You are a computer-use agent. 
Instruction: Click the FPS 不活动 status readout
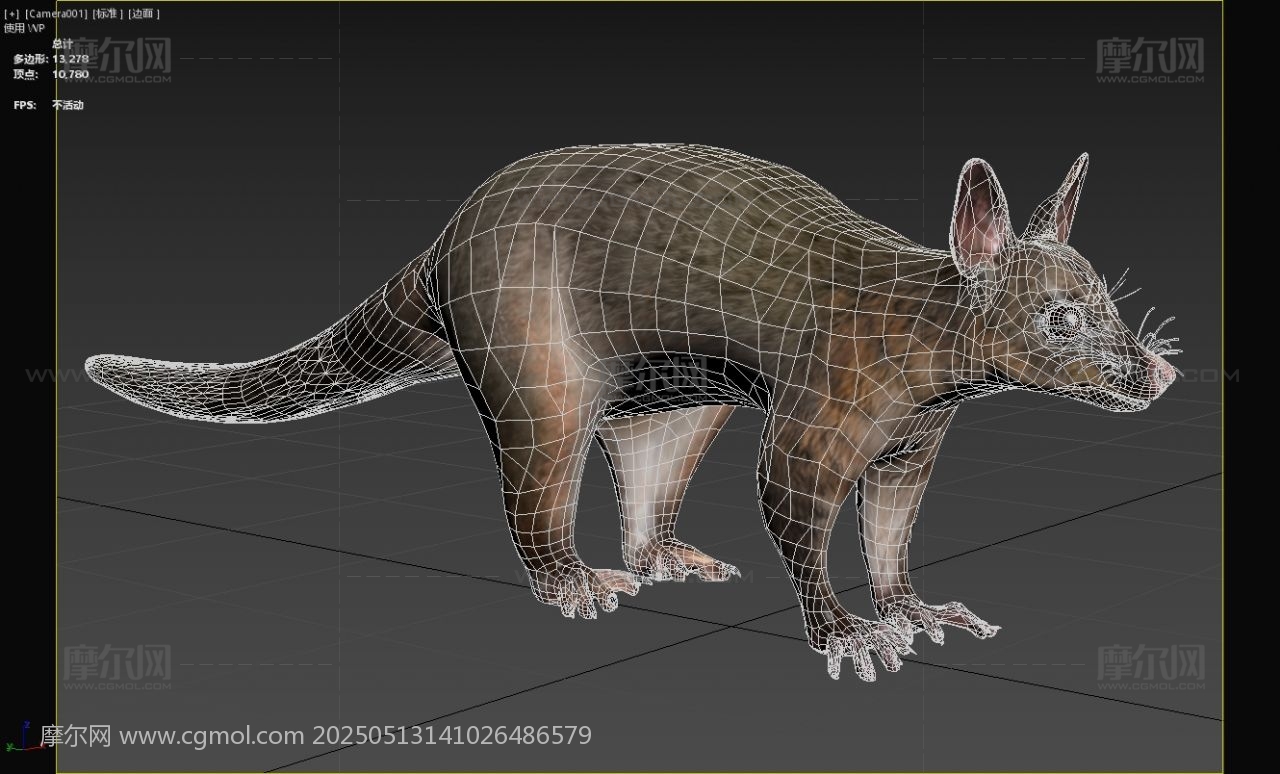coord(48,105)
